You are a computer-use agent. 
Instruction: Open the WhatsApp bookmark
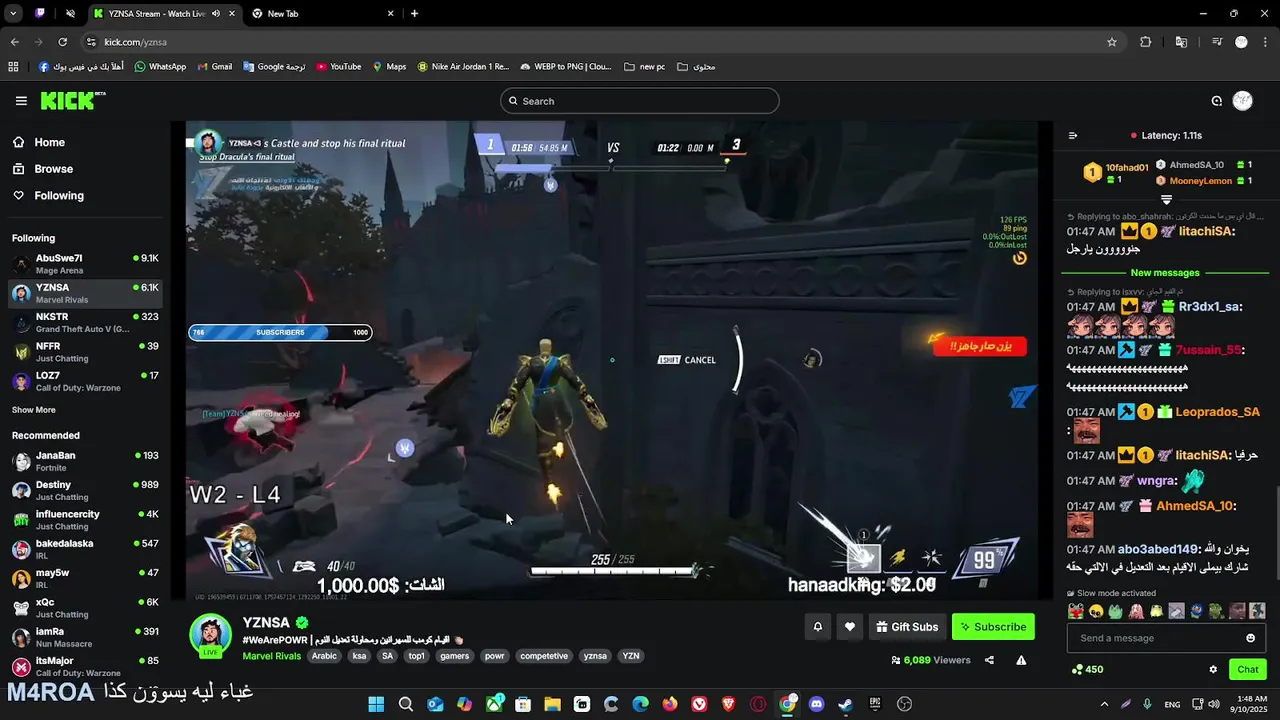[x=160, y=67]
